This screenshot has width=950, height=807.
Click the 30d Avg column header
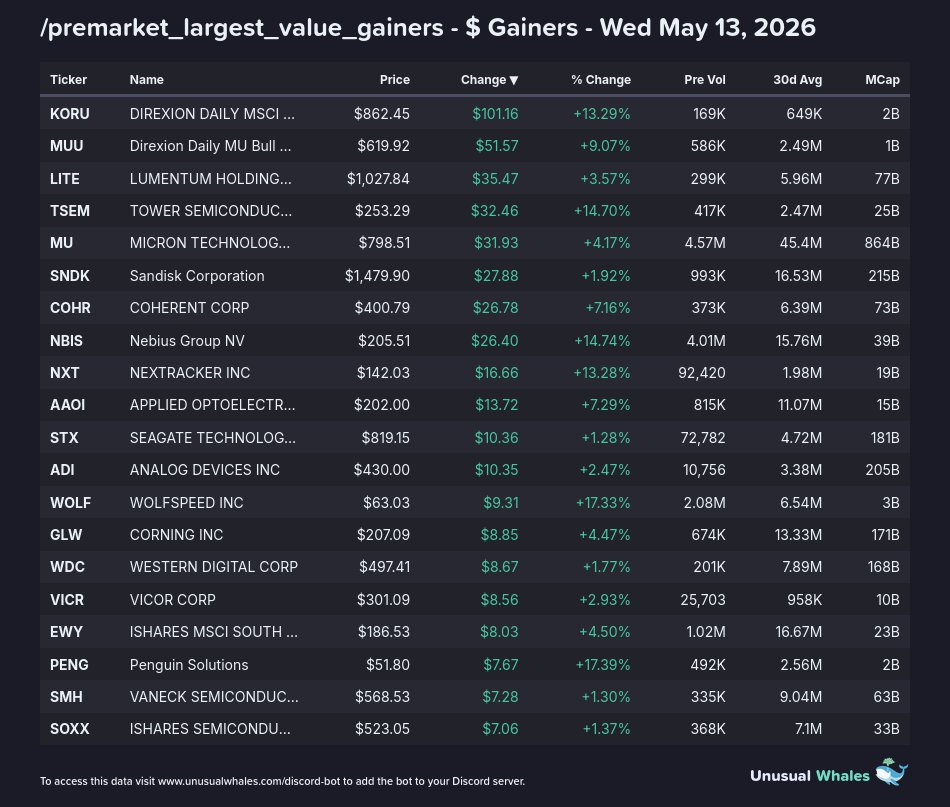click(797, 79)
